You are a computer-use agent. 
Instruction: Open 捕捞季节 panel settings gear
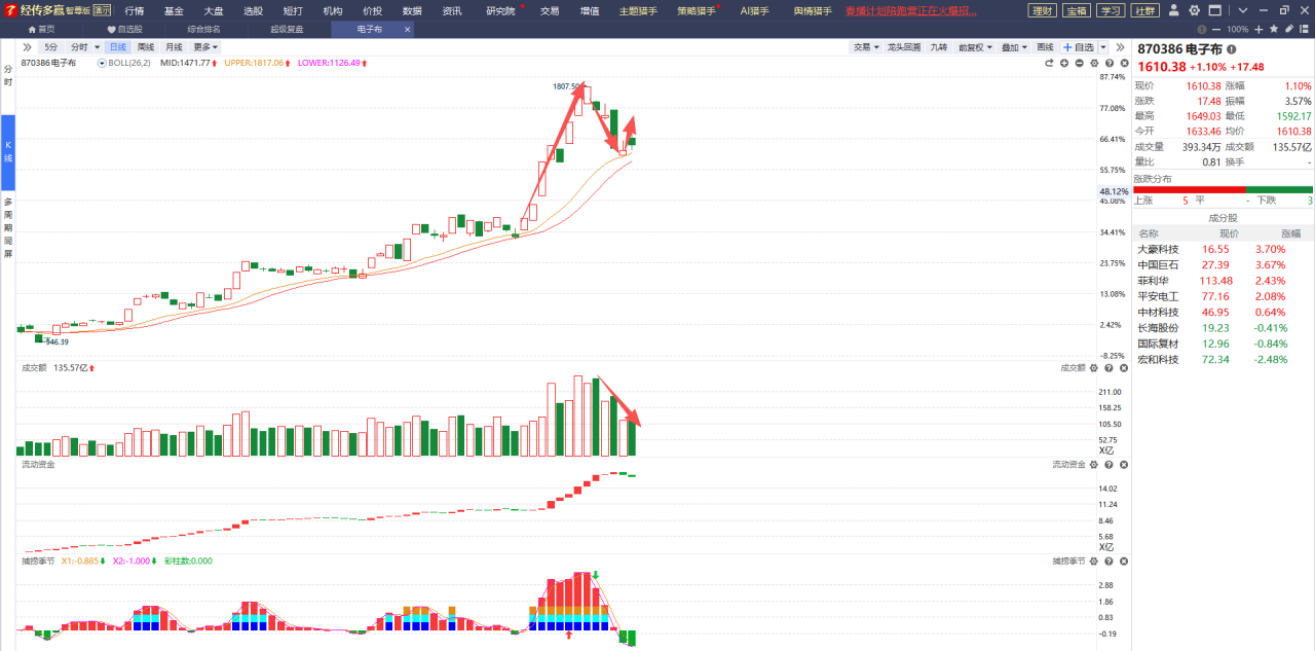click(1094, 561)
